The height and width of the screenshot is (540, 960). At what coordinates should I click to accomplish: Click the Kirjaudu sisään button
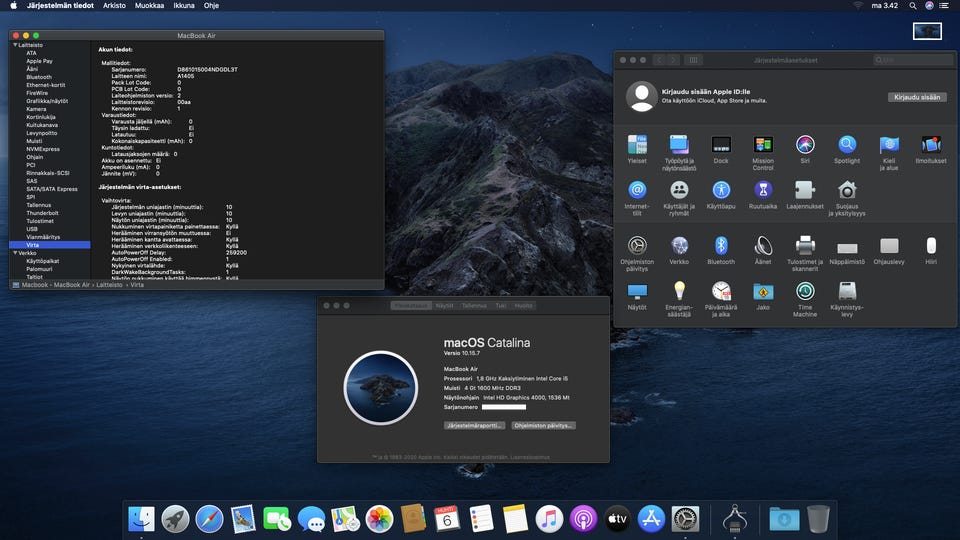click(x=915, y=97)
